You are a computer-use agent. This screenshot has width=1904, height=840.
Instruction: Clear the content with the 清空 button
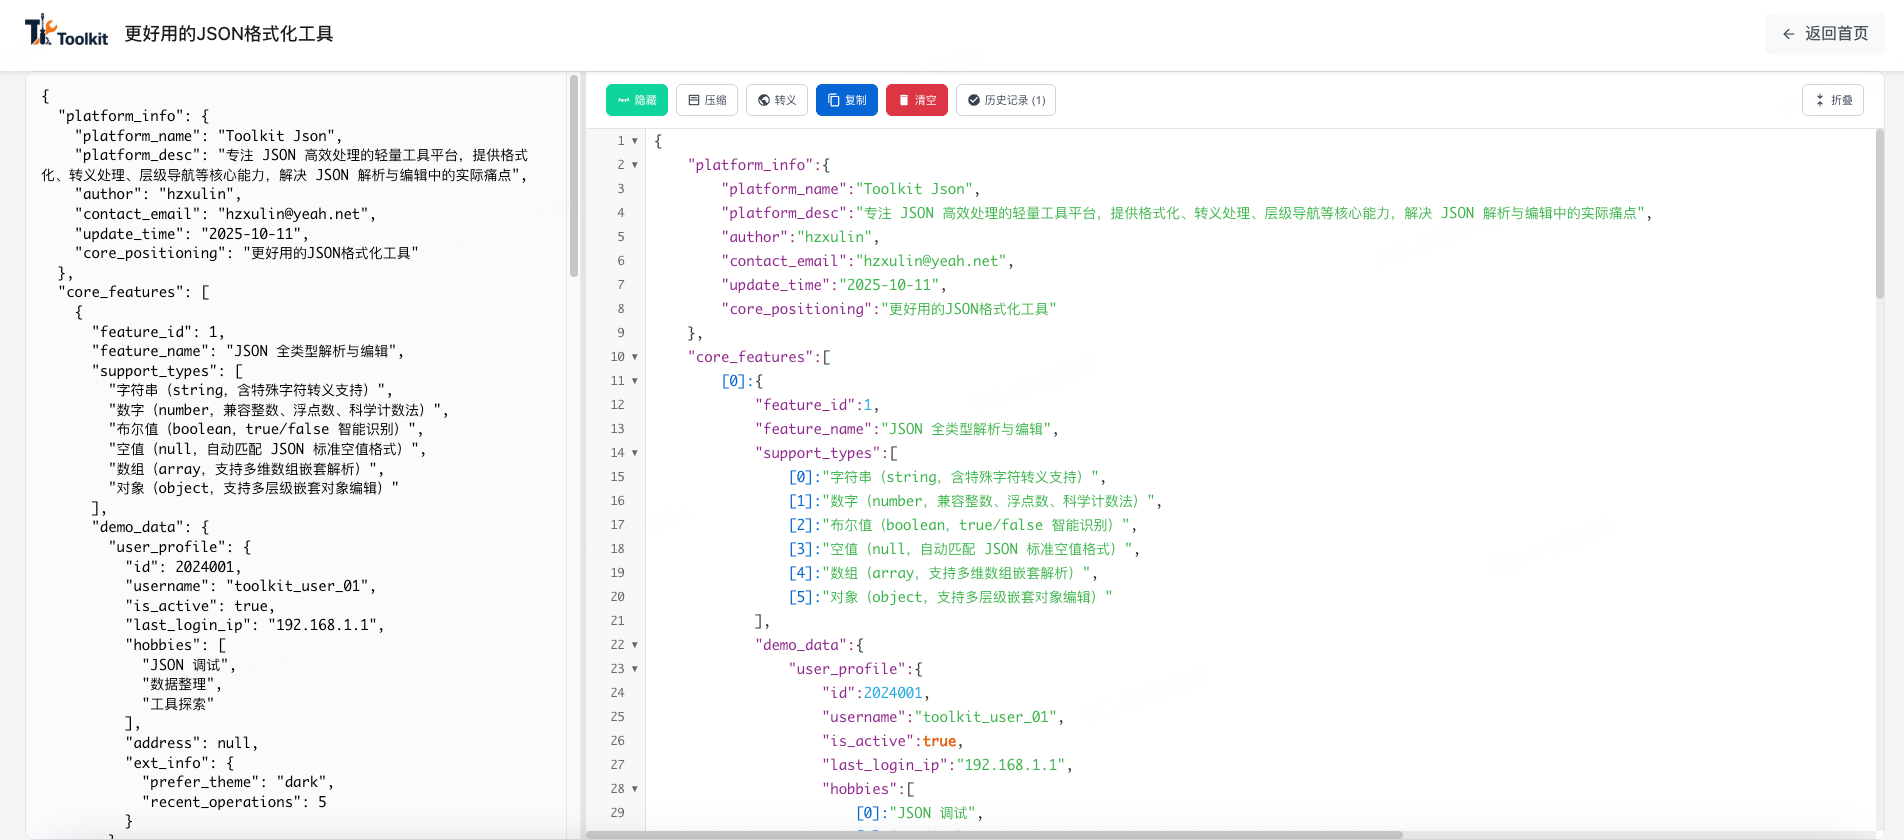(x=917, y=100)
